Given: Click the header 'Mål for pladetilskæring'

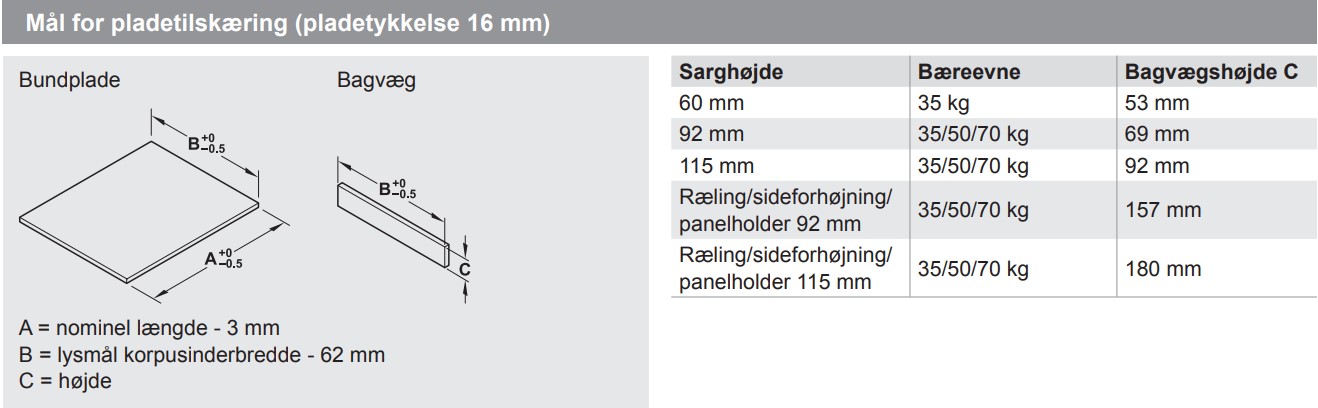Looking at the screenshot, I should (x=286, y=24).
